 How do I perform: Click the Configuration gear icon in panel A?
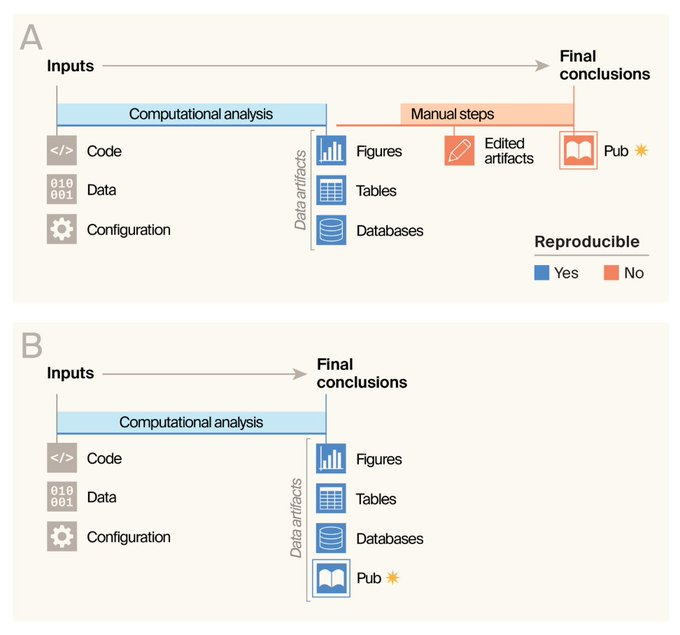[x=61, y=229]
